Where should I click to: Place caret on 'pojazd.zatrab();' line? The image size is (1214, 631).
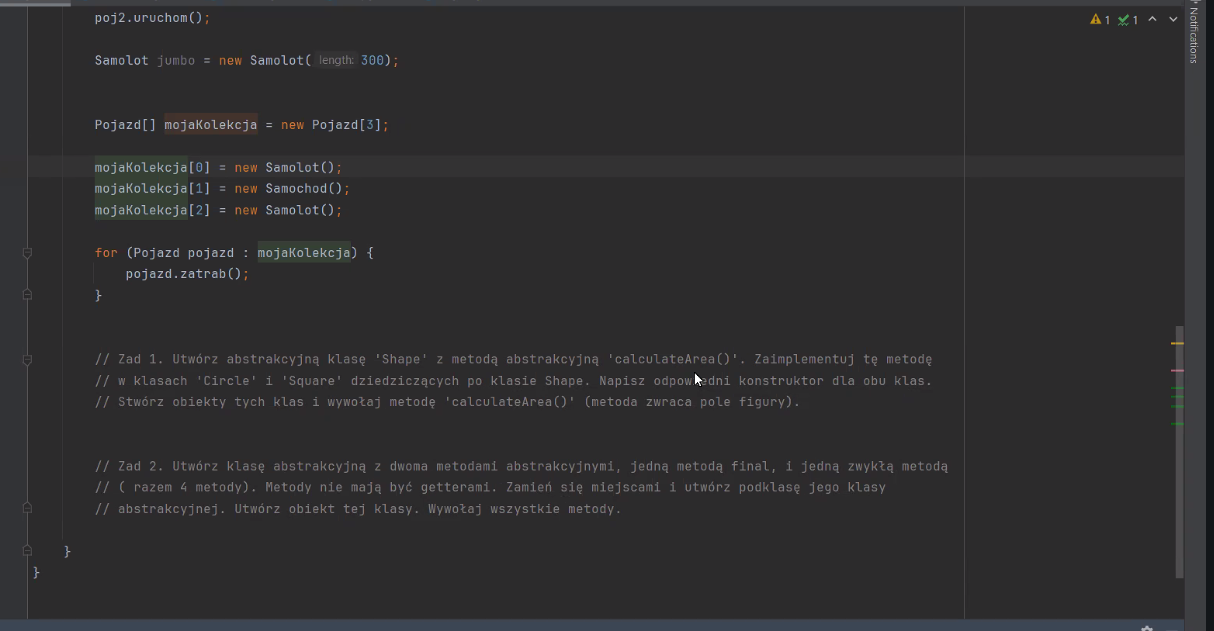point(187,274)
